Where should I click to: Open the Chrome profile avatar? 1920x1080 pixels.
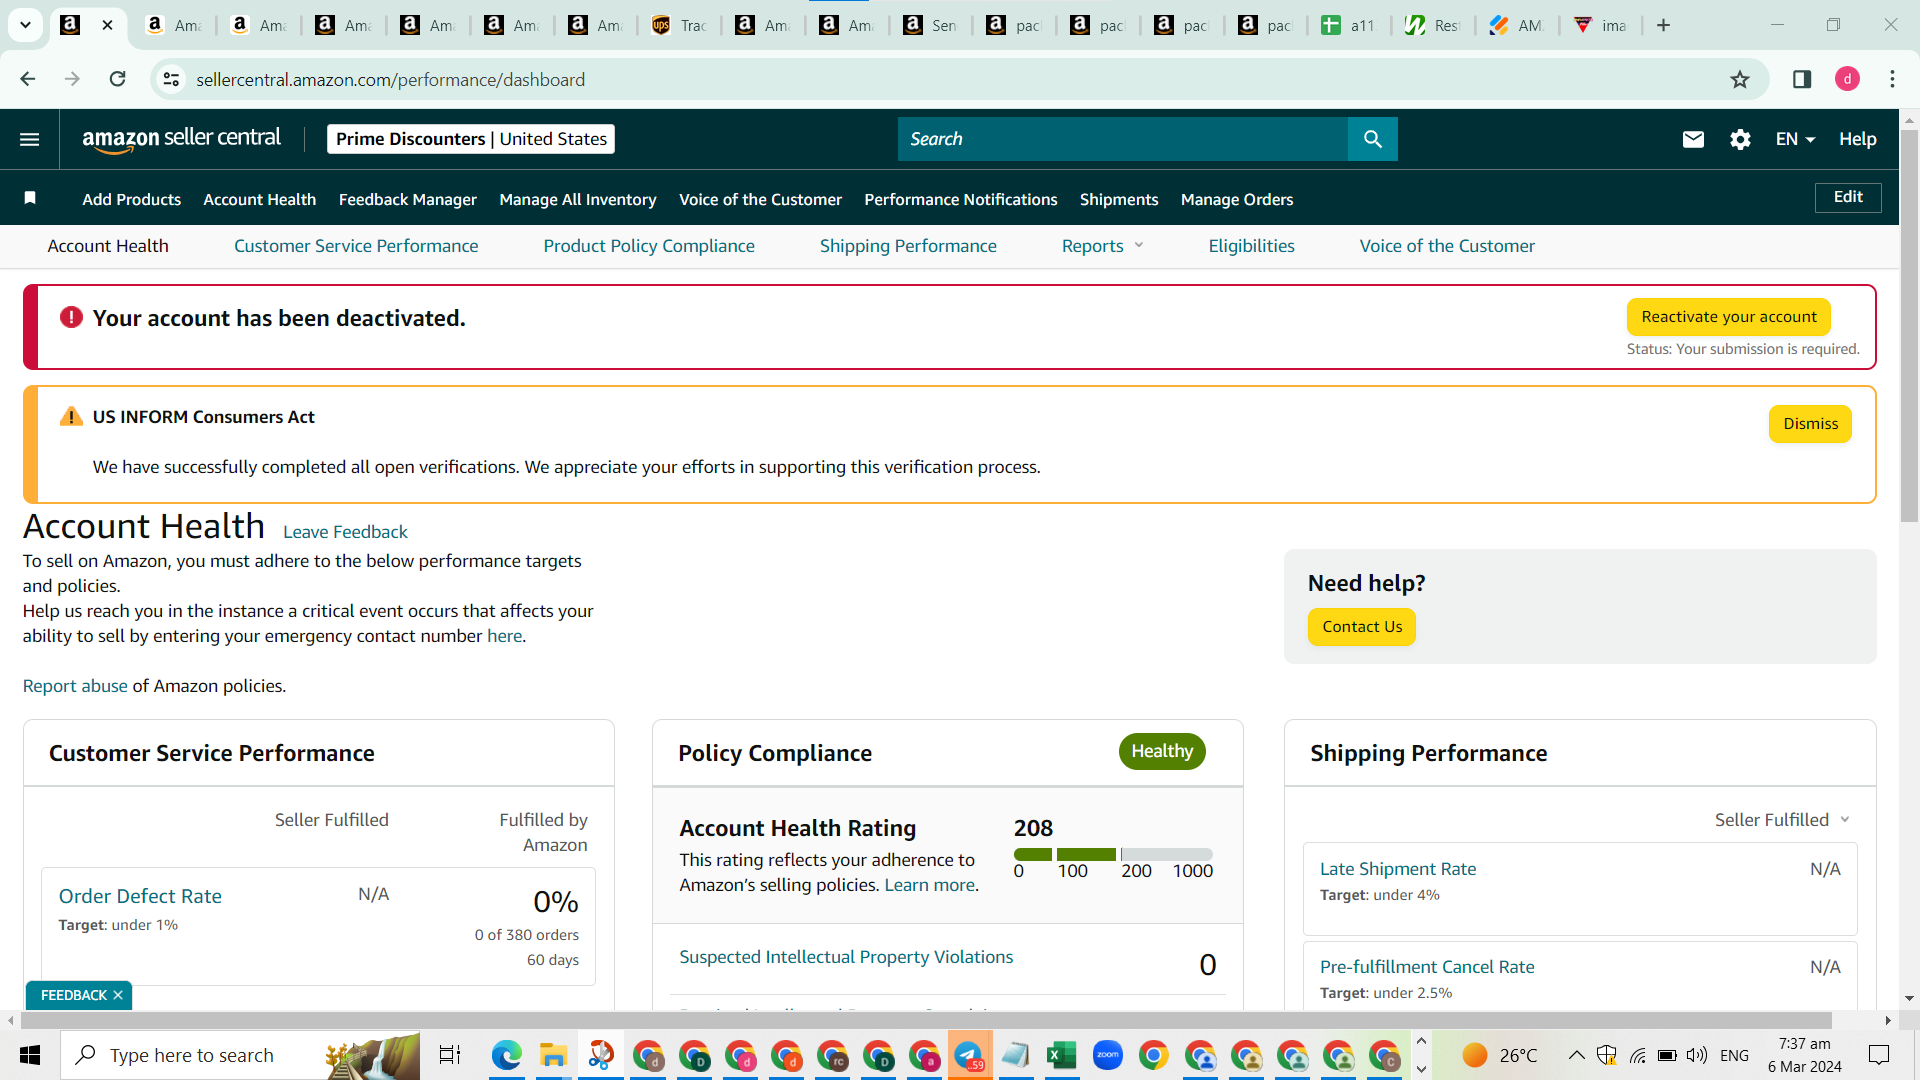pyautogui.click(x=1847, y=79)
